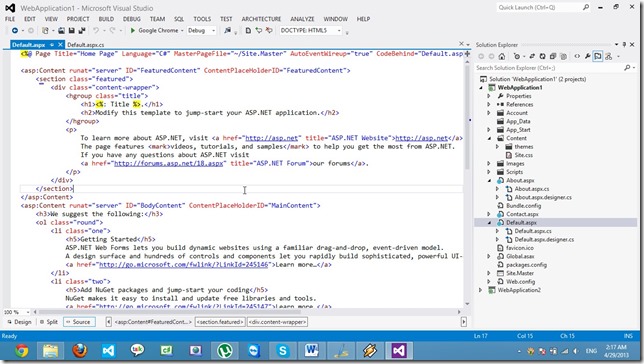Screen dimensions: 644x364
Task: Toggle Show All Files in Solution Explorer
Action: click(563, 56)
